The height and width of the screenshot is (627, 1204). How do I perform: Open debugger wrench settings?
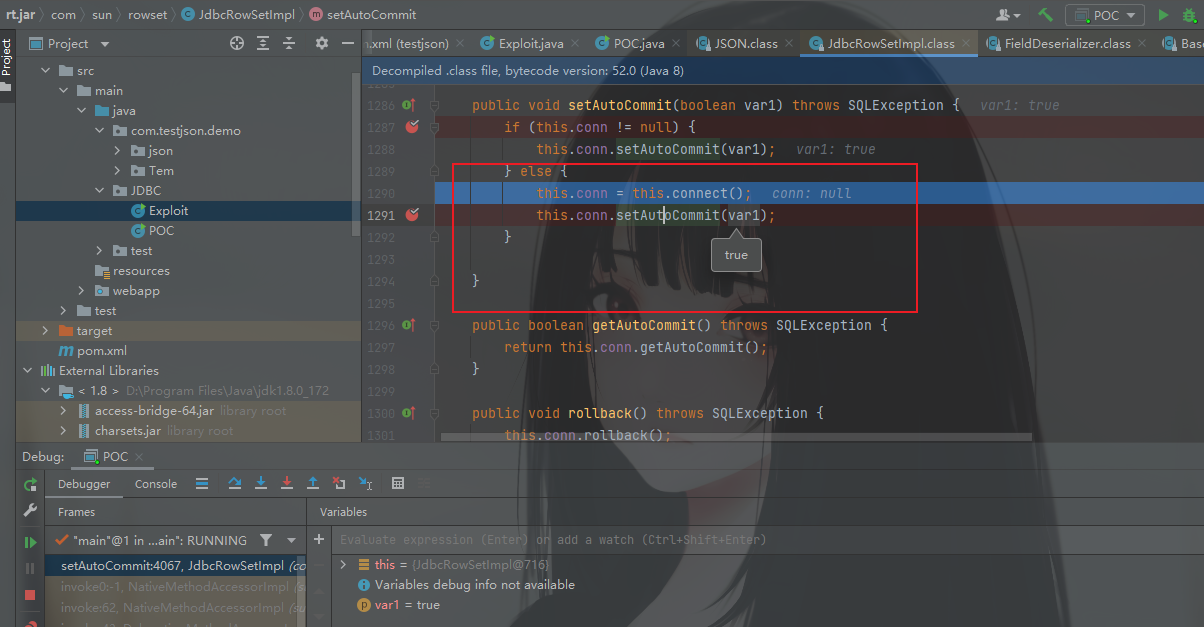30,511
